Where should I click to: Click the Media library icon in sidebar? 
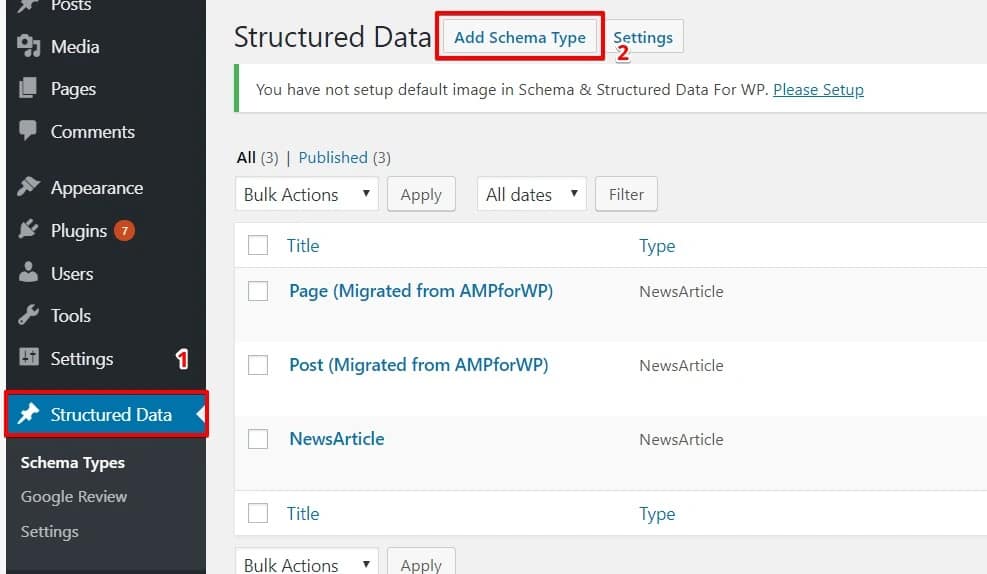[x=29, y=46]
